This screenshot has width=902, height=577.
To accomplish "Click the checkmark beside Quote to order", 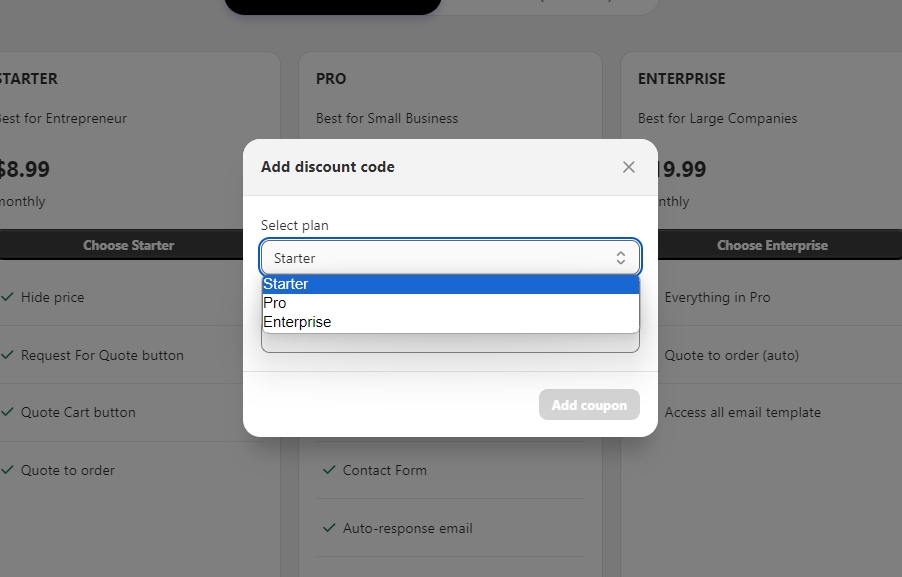I will tap(7, 470).
